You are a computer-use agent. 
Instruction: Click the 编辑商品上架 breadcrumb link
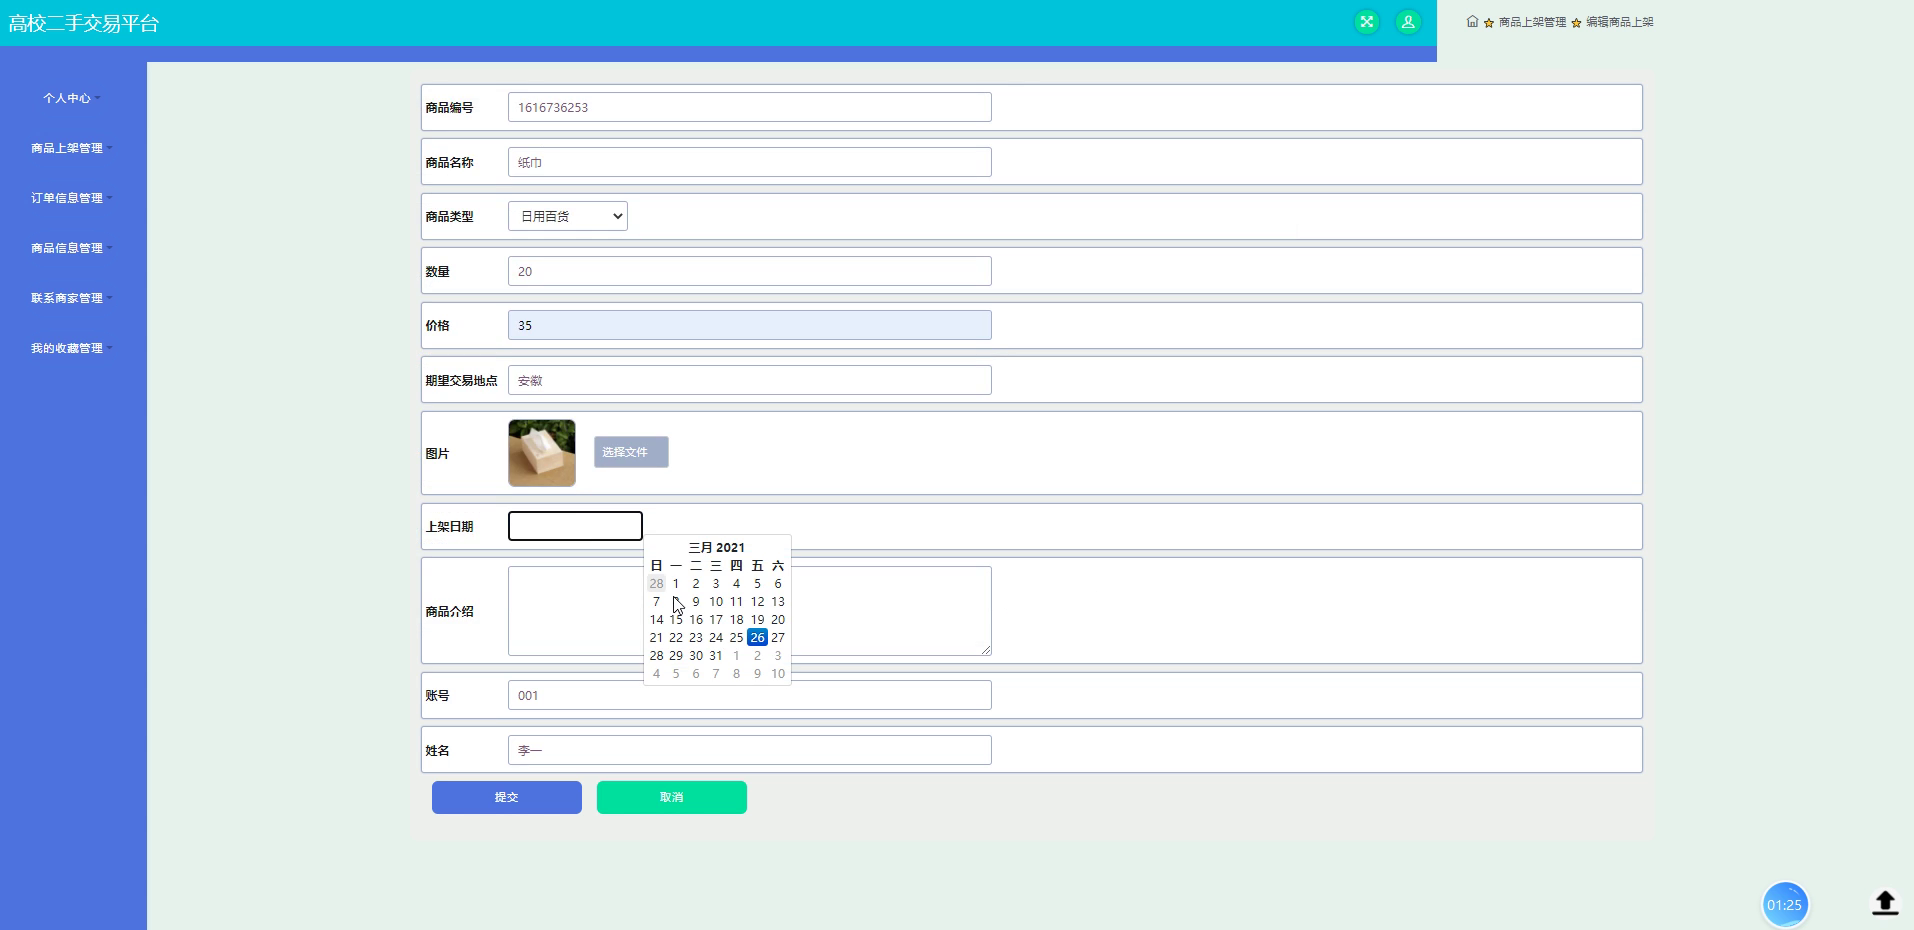pos(1619,22)
